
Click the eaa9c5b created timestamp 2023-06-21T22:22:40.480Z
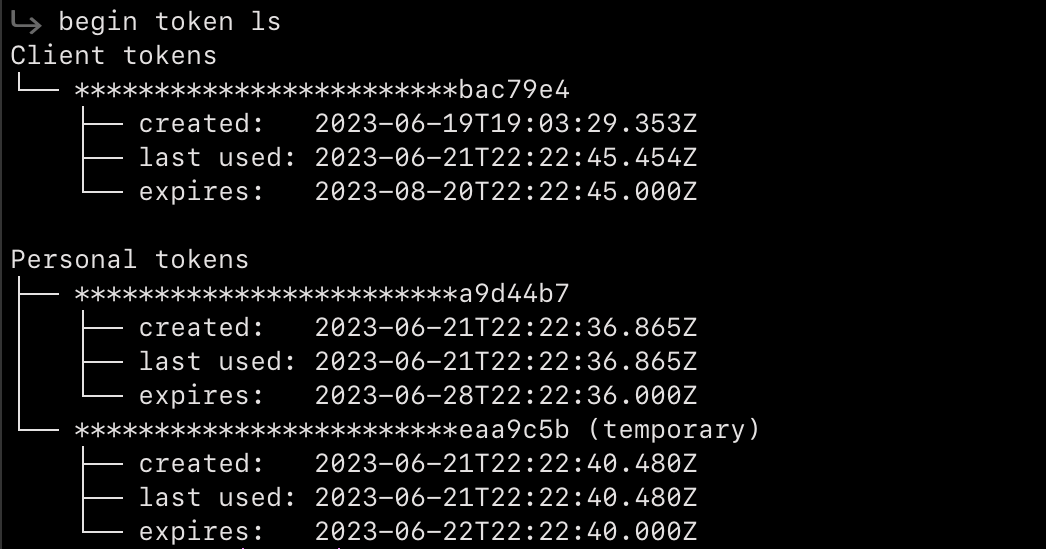[506, 464]
